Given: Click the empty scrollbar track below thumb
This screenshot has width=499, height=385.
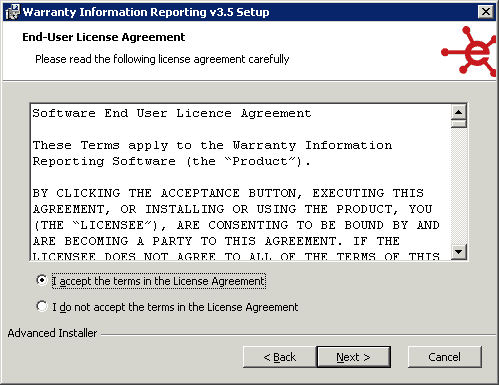Looking at the screenshot, I should pyautogui.click(x=459, y=186).
